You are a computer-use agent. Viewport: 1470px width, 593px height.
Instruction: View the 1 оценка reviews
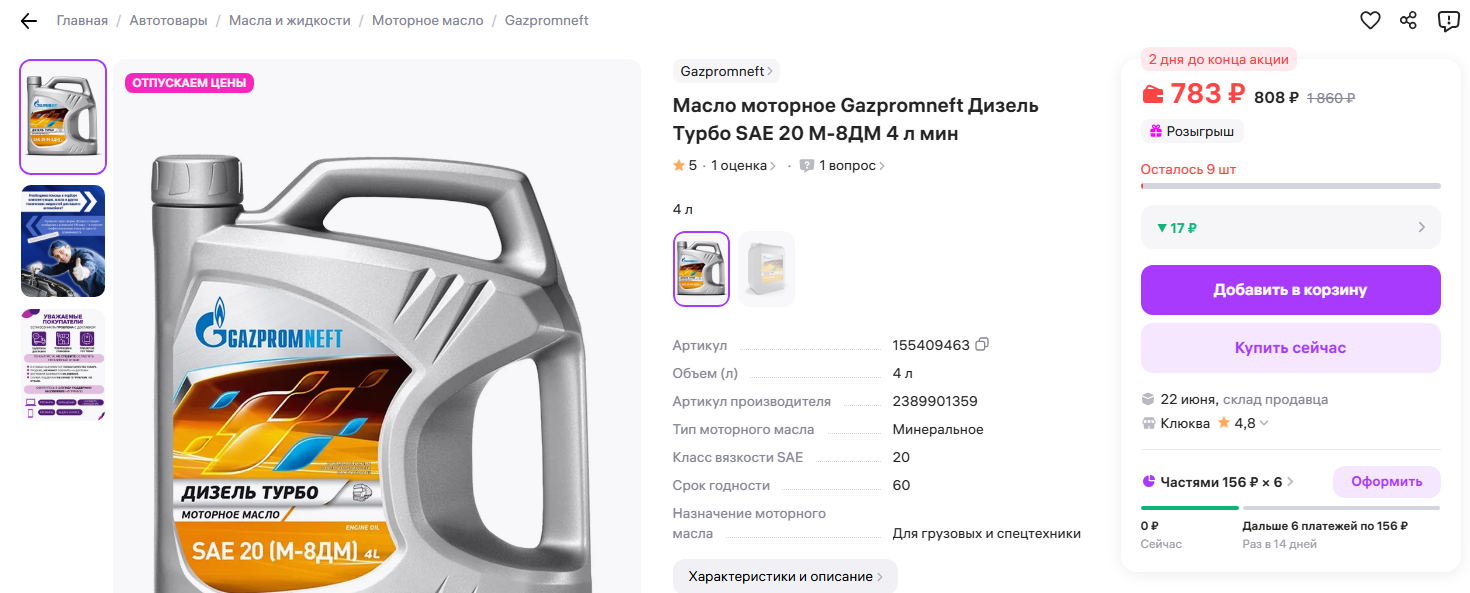[x=744, y=166]
